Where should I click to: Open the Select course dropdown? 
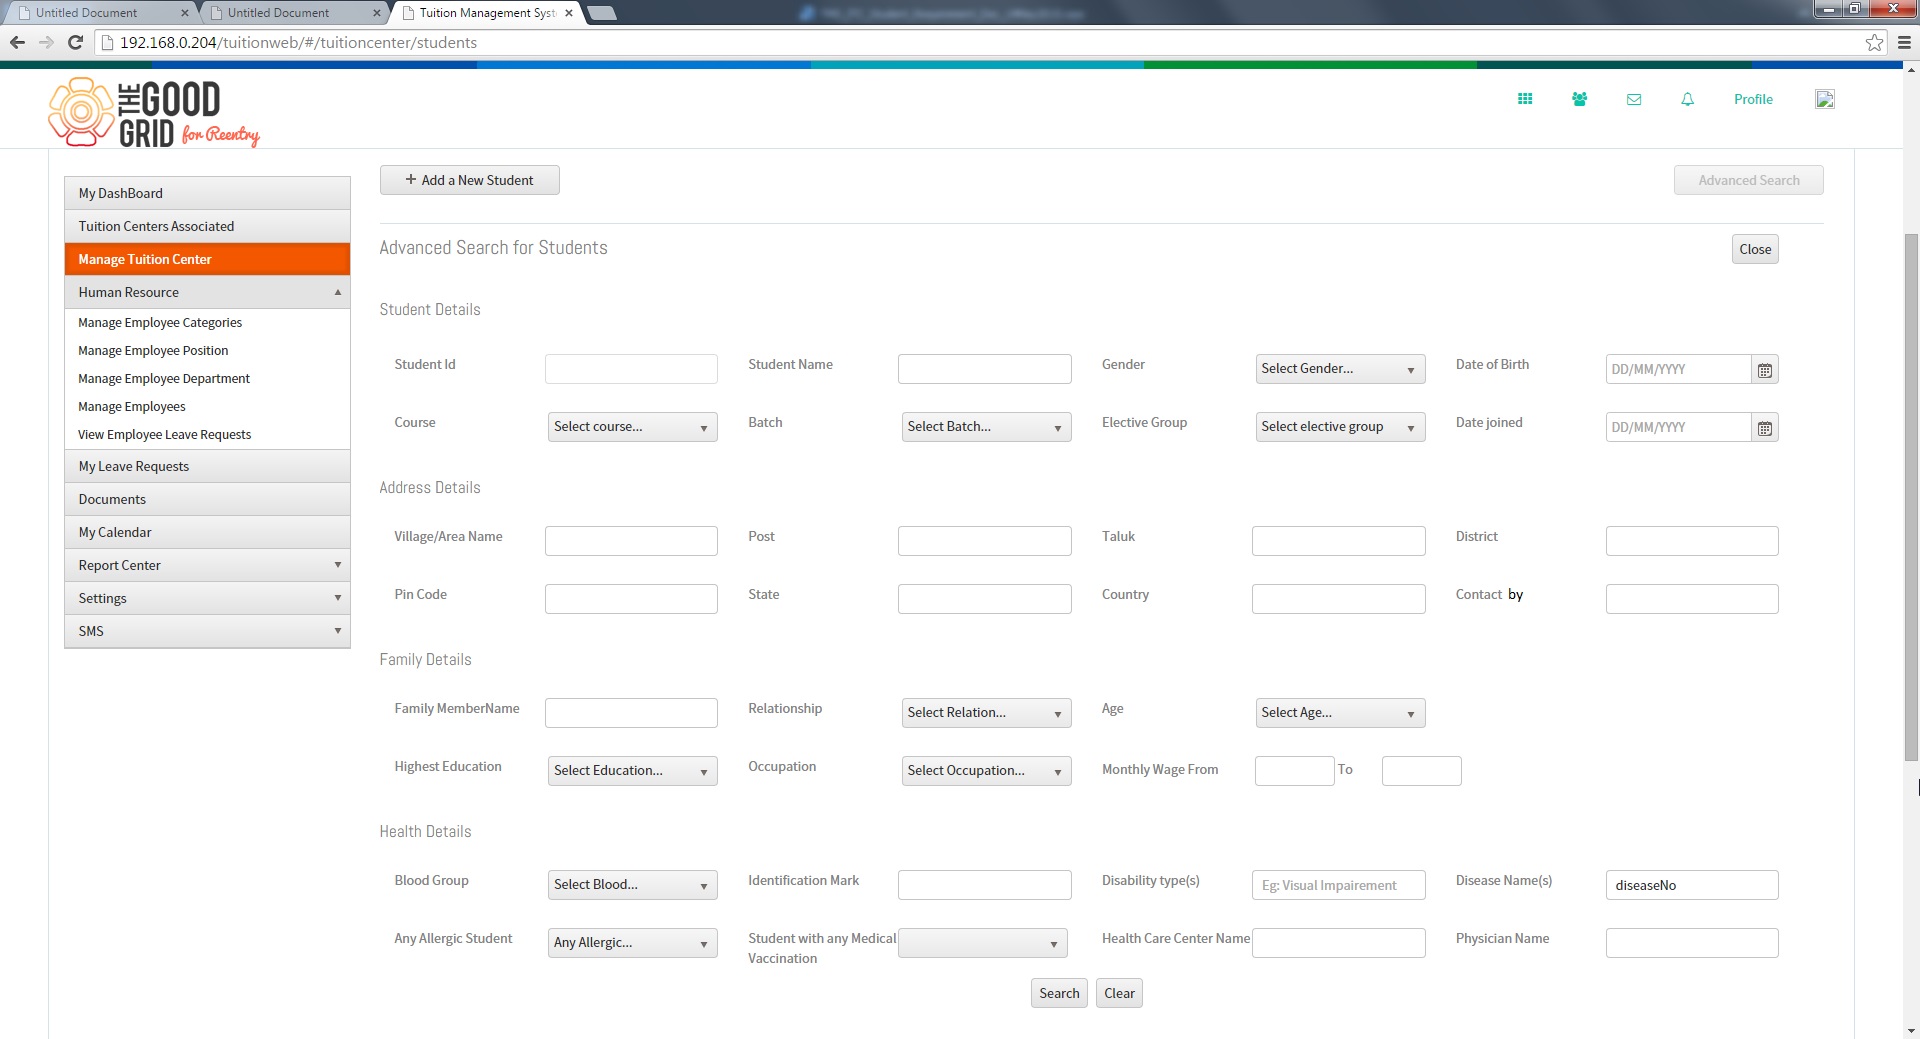[632, 427]
